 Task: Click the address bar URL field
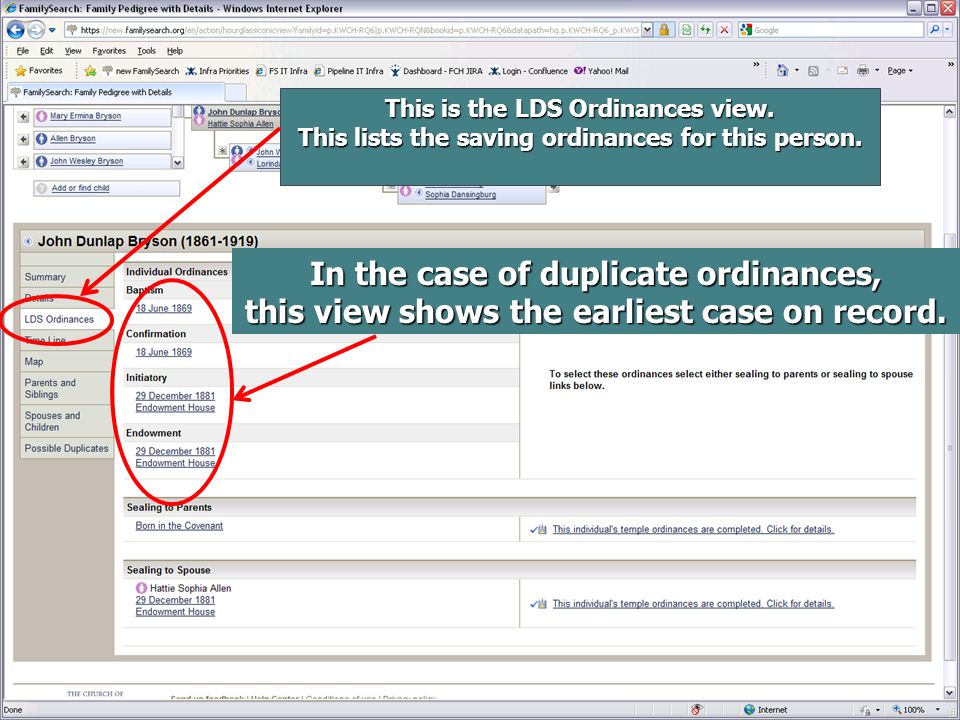(352, 30)
